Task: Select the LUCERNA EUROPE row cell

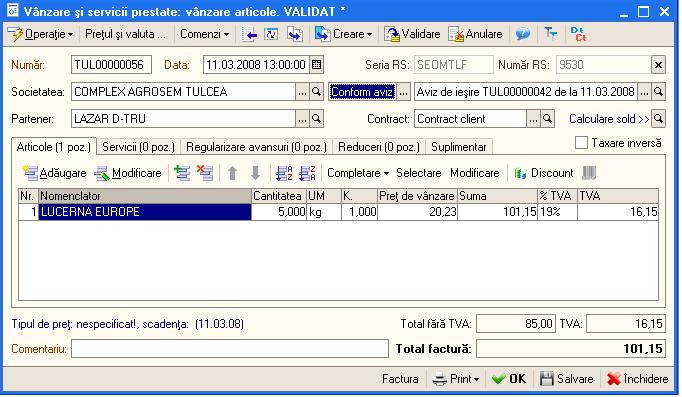Action: pyautogui.click(x=145, y=212)
